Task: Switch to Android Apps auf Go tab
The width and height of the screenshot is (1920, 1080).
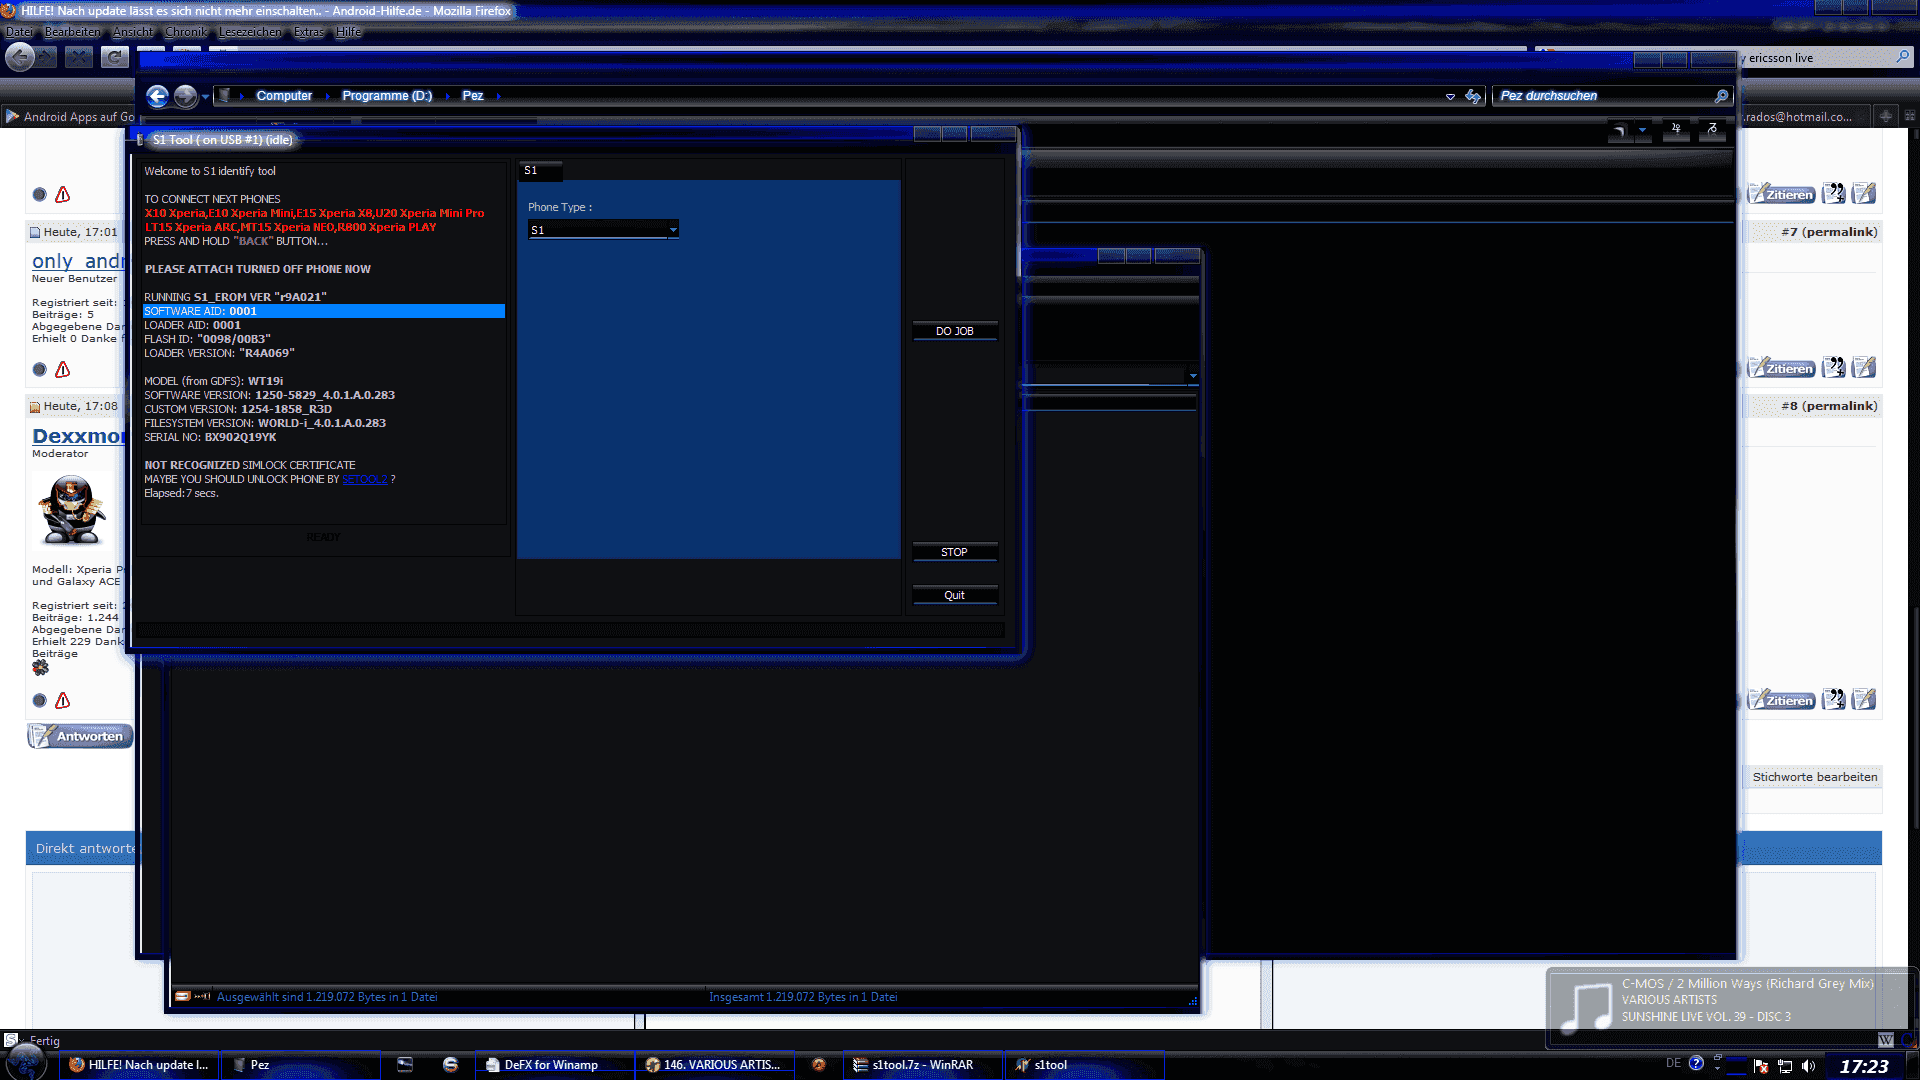Action: click(68, 117)
